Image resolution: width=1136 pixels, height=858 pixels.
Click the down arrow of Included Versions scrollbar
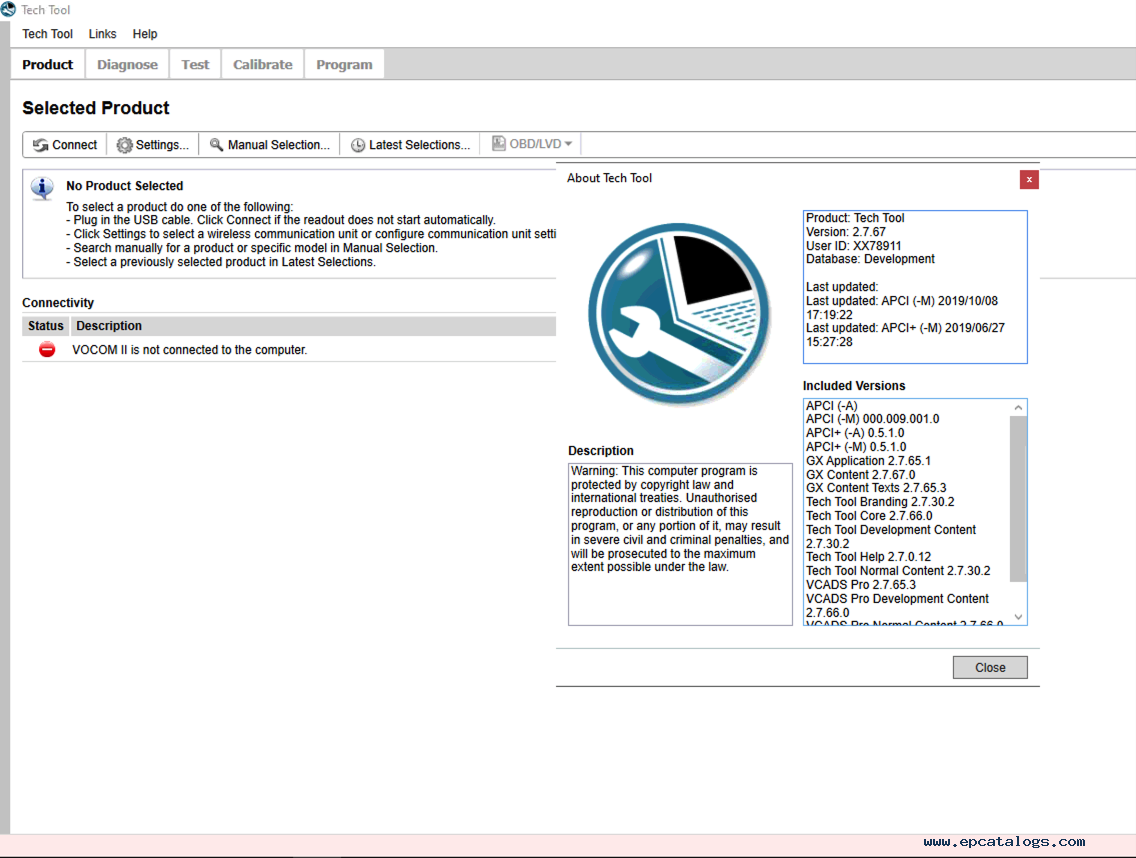point(1018,617)
